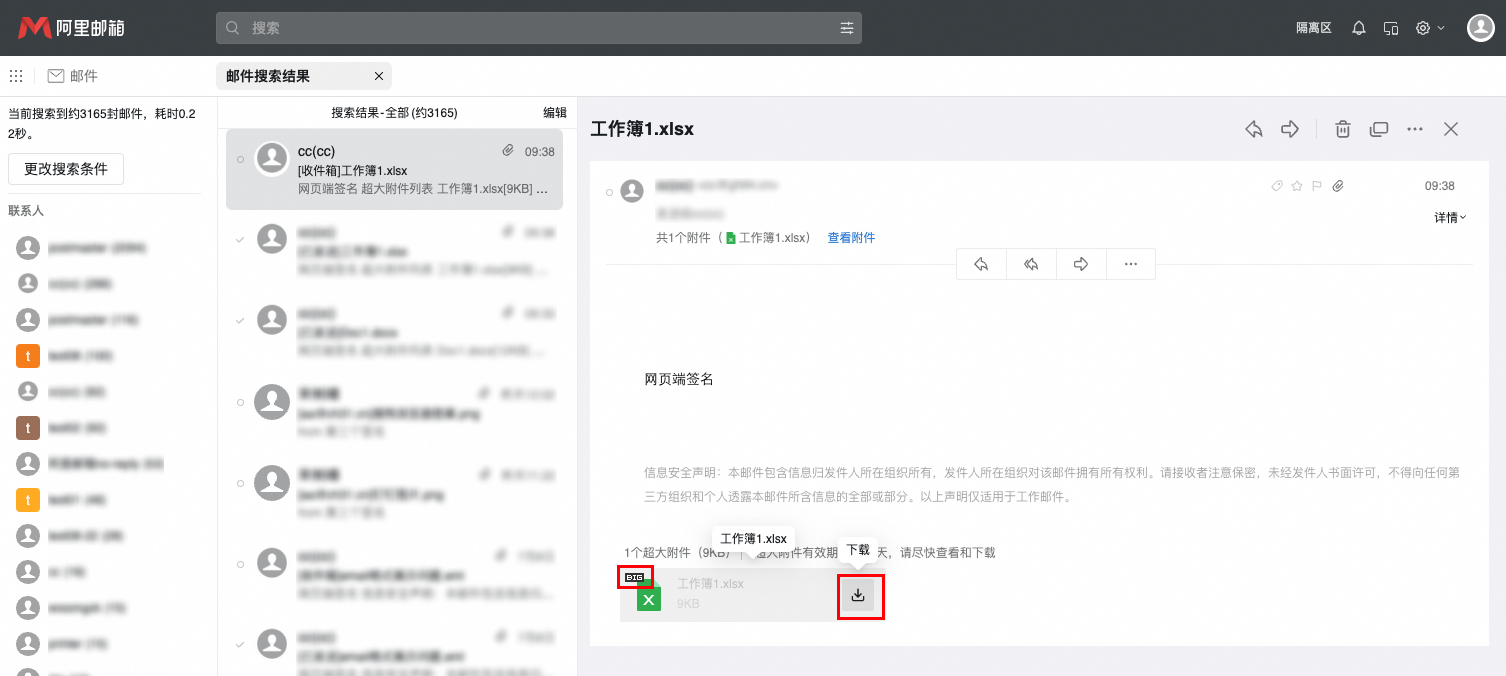This screenshot has width=1506, height=676.
Task: Open the 查看附件 link
Action: (x=851, y=237)
